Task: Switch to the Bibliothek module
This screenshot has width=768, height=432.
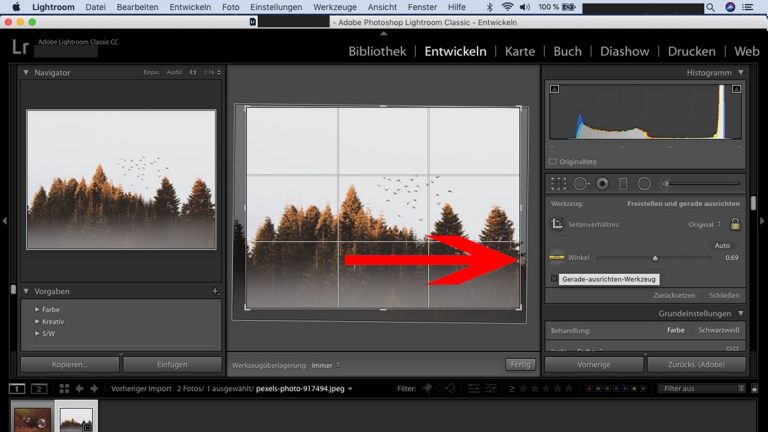Action: point(377,51)
